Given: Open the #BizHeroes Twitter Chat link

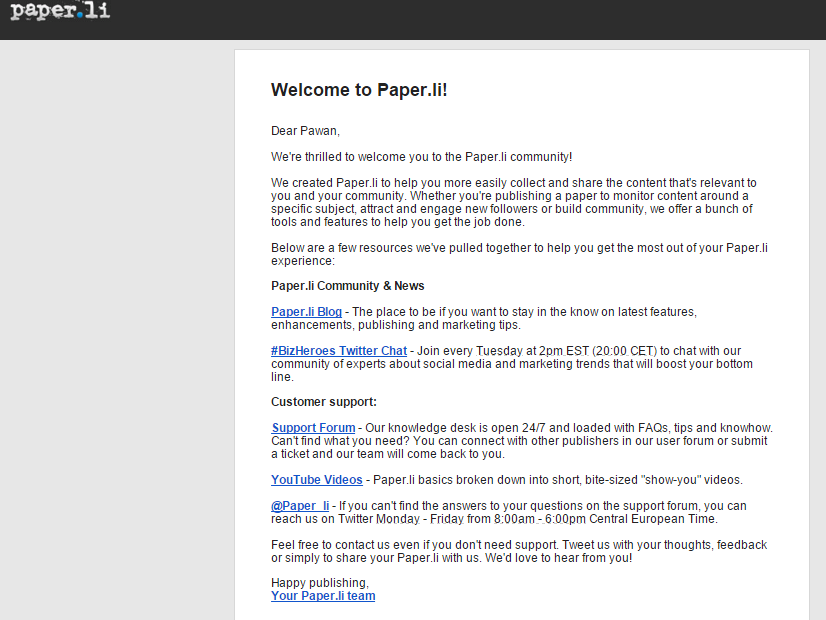Looking at the screenshot, I should [x=339, y=351].
